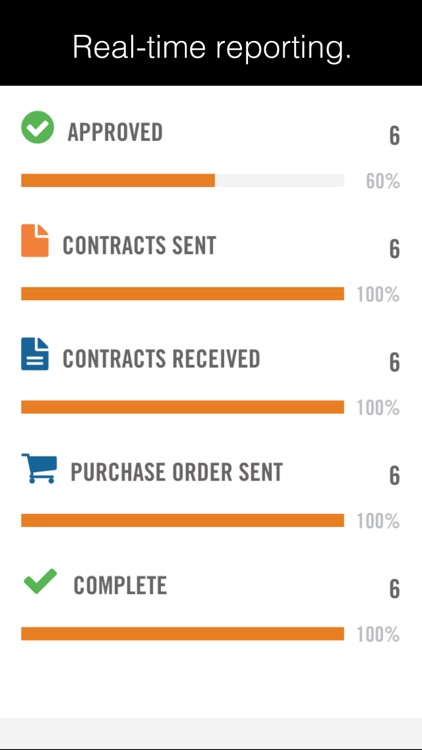Click the Approved count number 6
Viewport: 422px width, 750px height.
[394, 136]
